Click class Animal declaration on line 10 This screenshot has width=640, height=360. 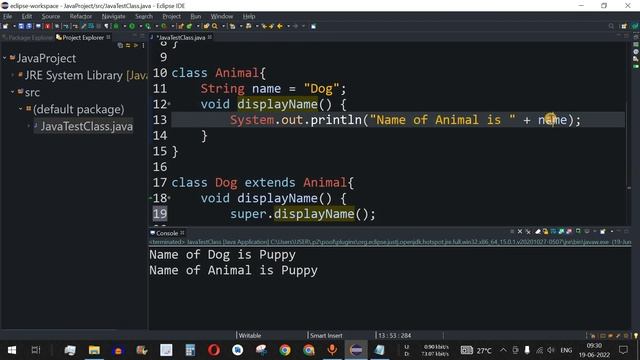tap(218, 73)
